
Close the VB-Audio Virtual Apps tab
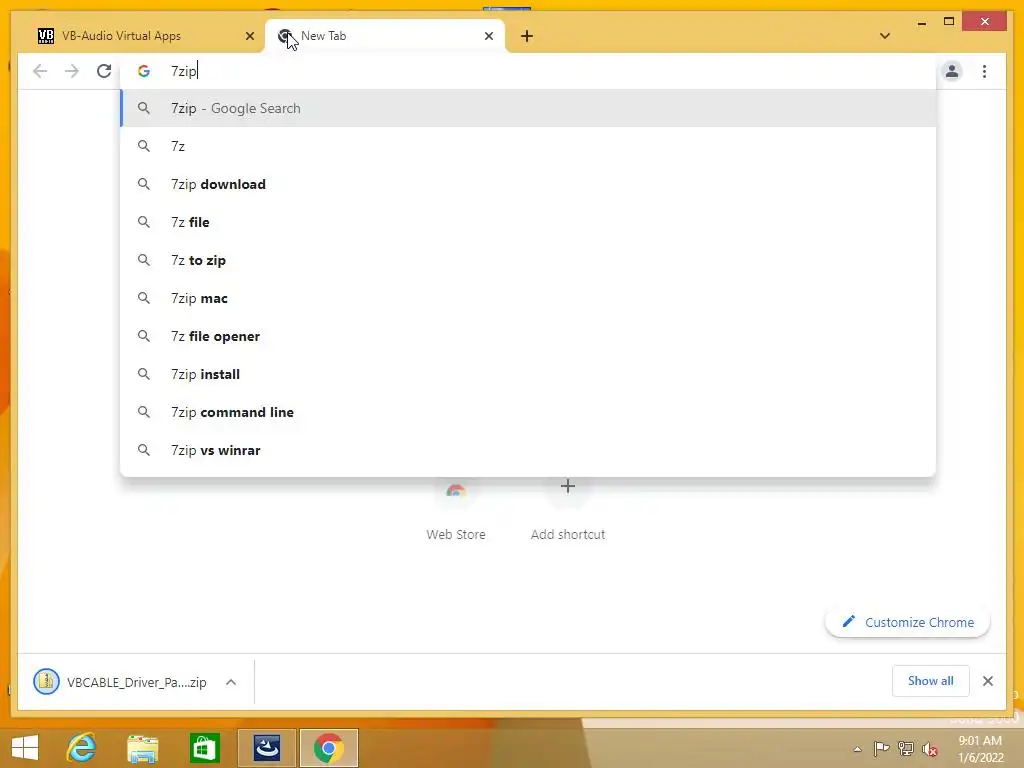(249, 36)
